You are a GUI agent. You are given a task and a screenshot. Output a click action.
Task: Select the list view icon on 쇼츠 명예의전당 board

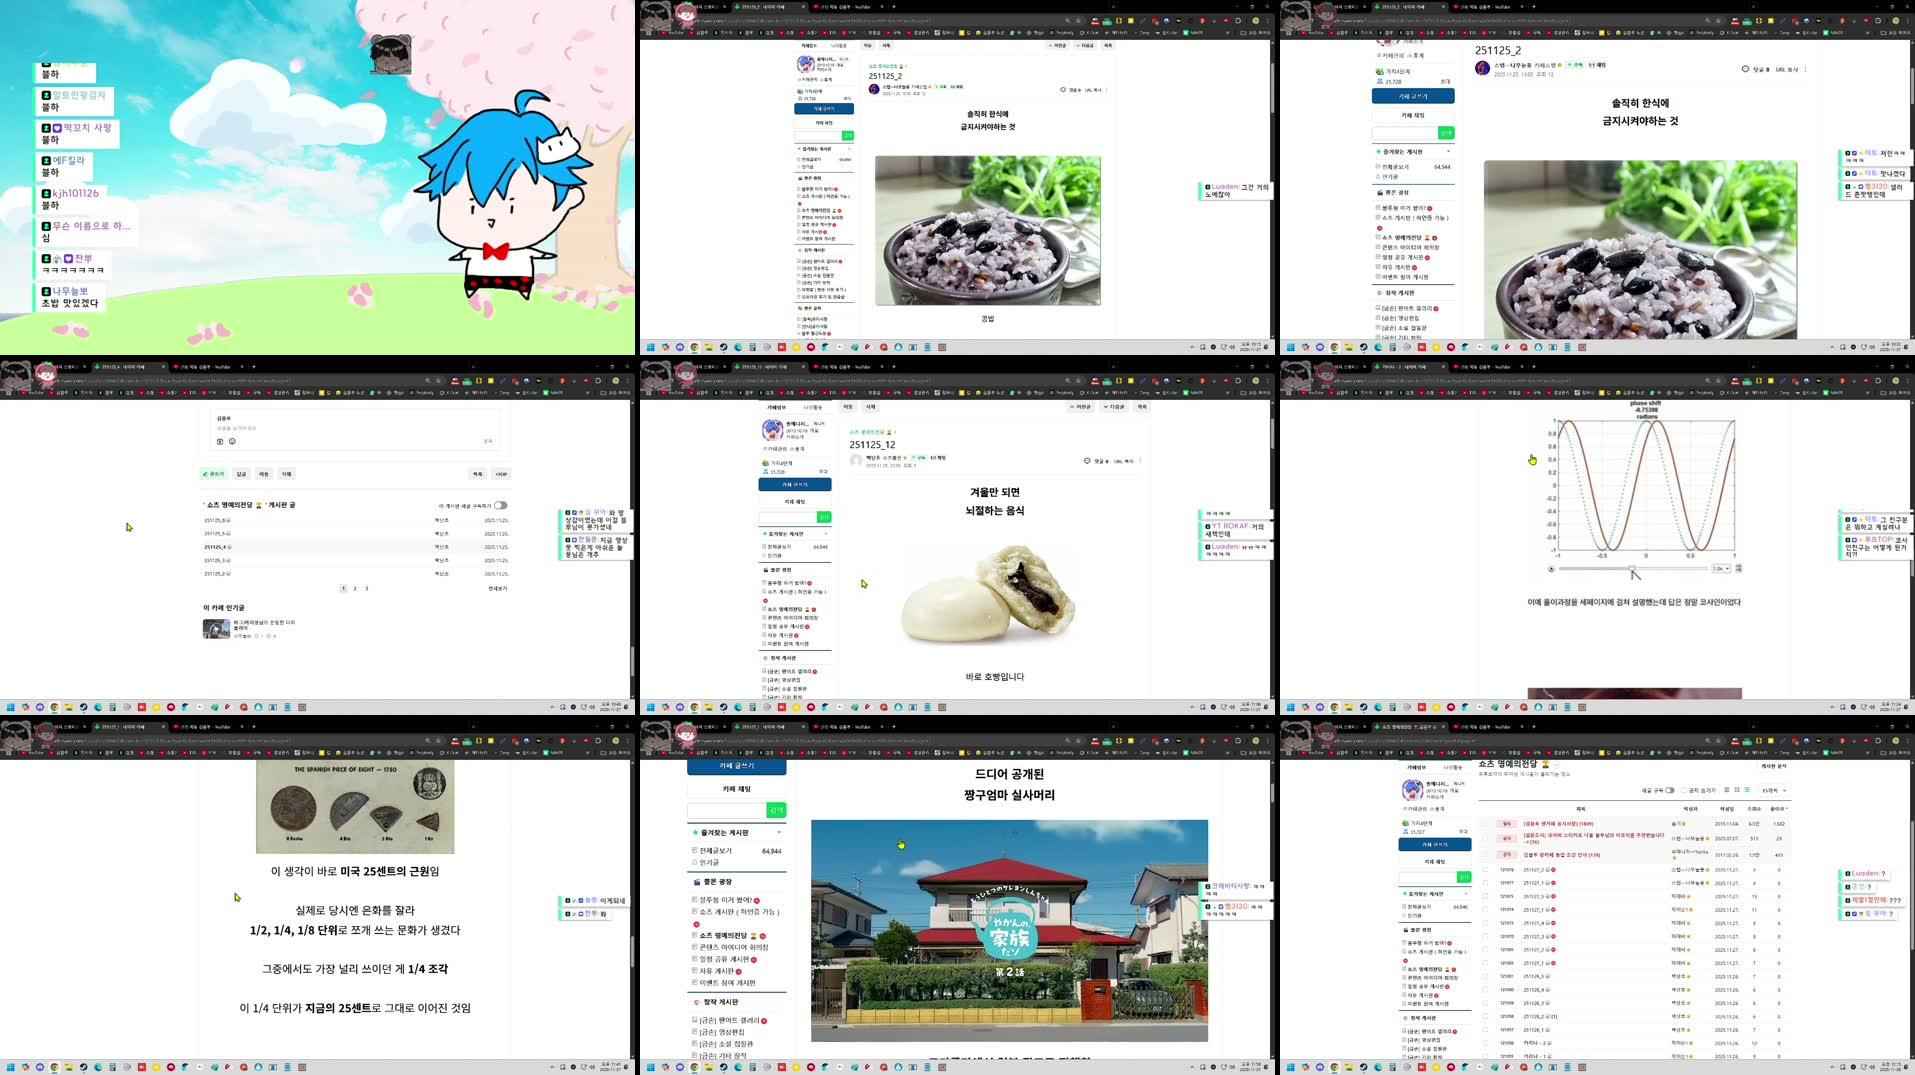pyautogui.click(x=1747, y=790)
